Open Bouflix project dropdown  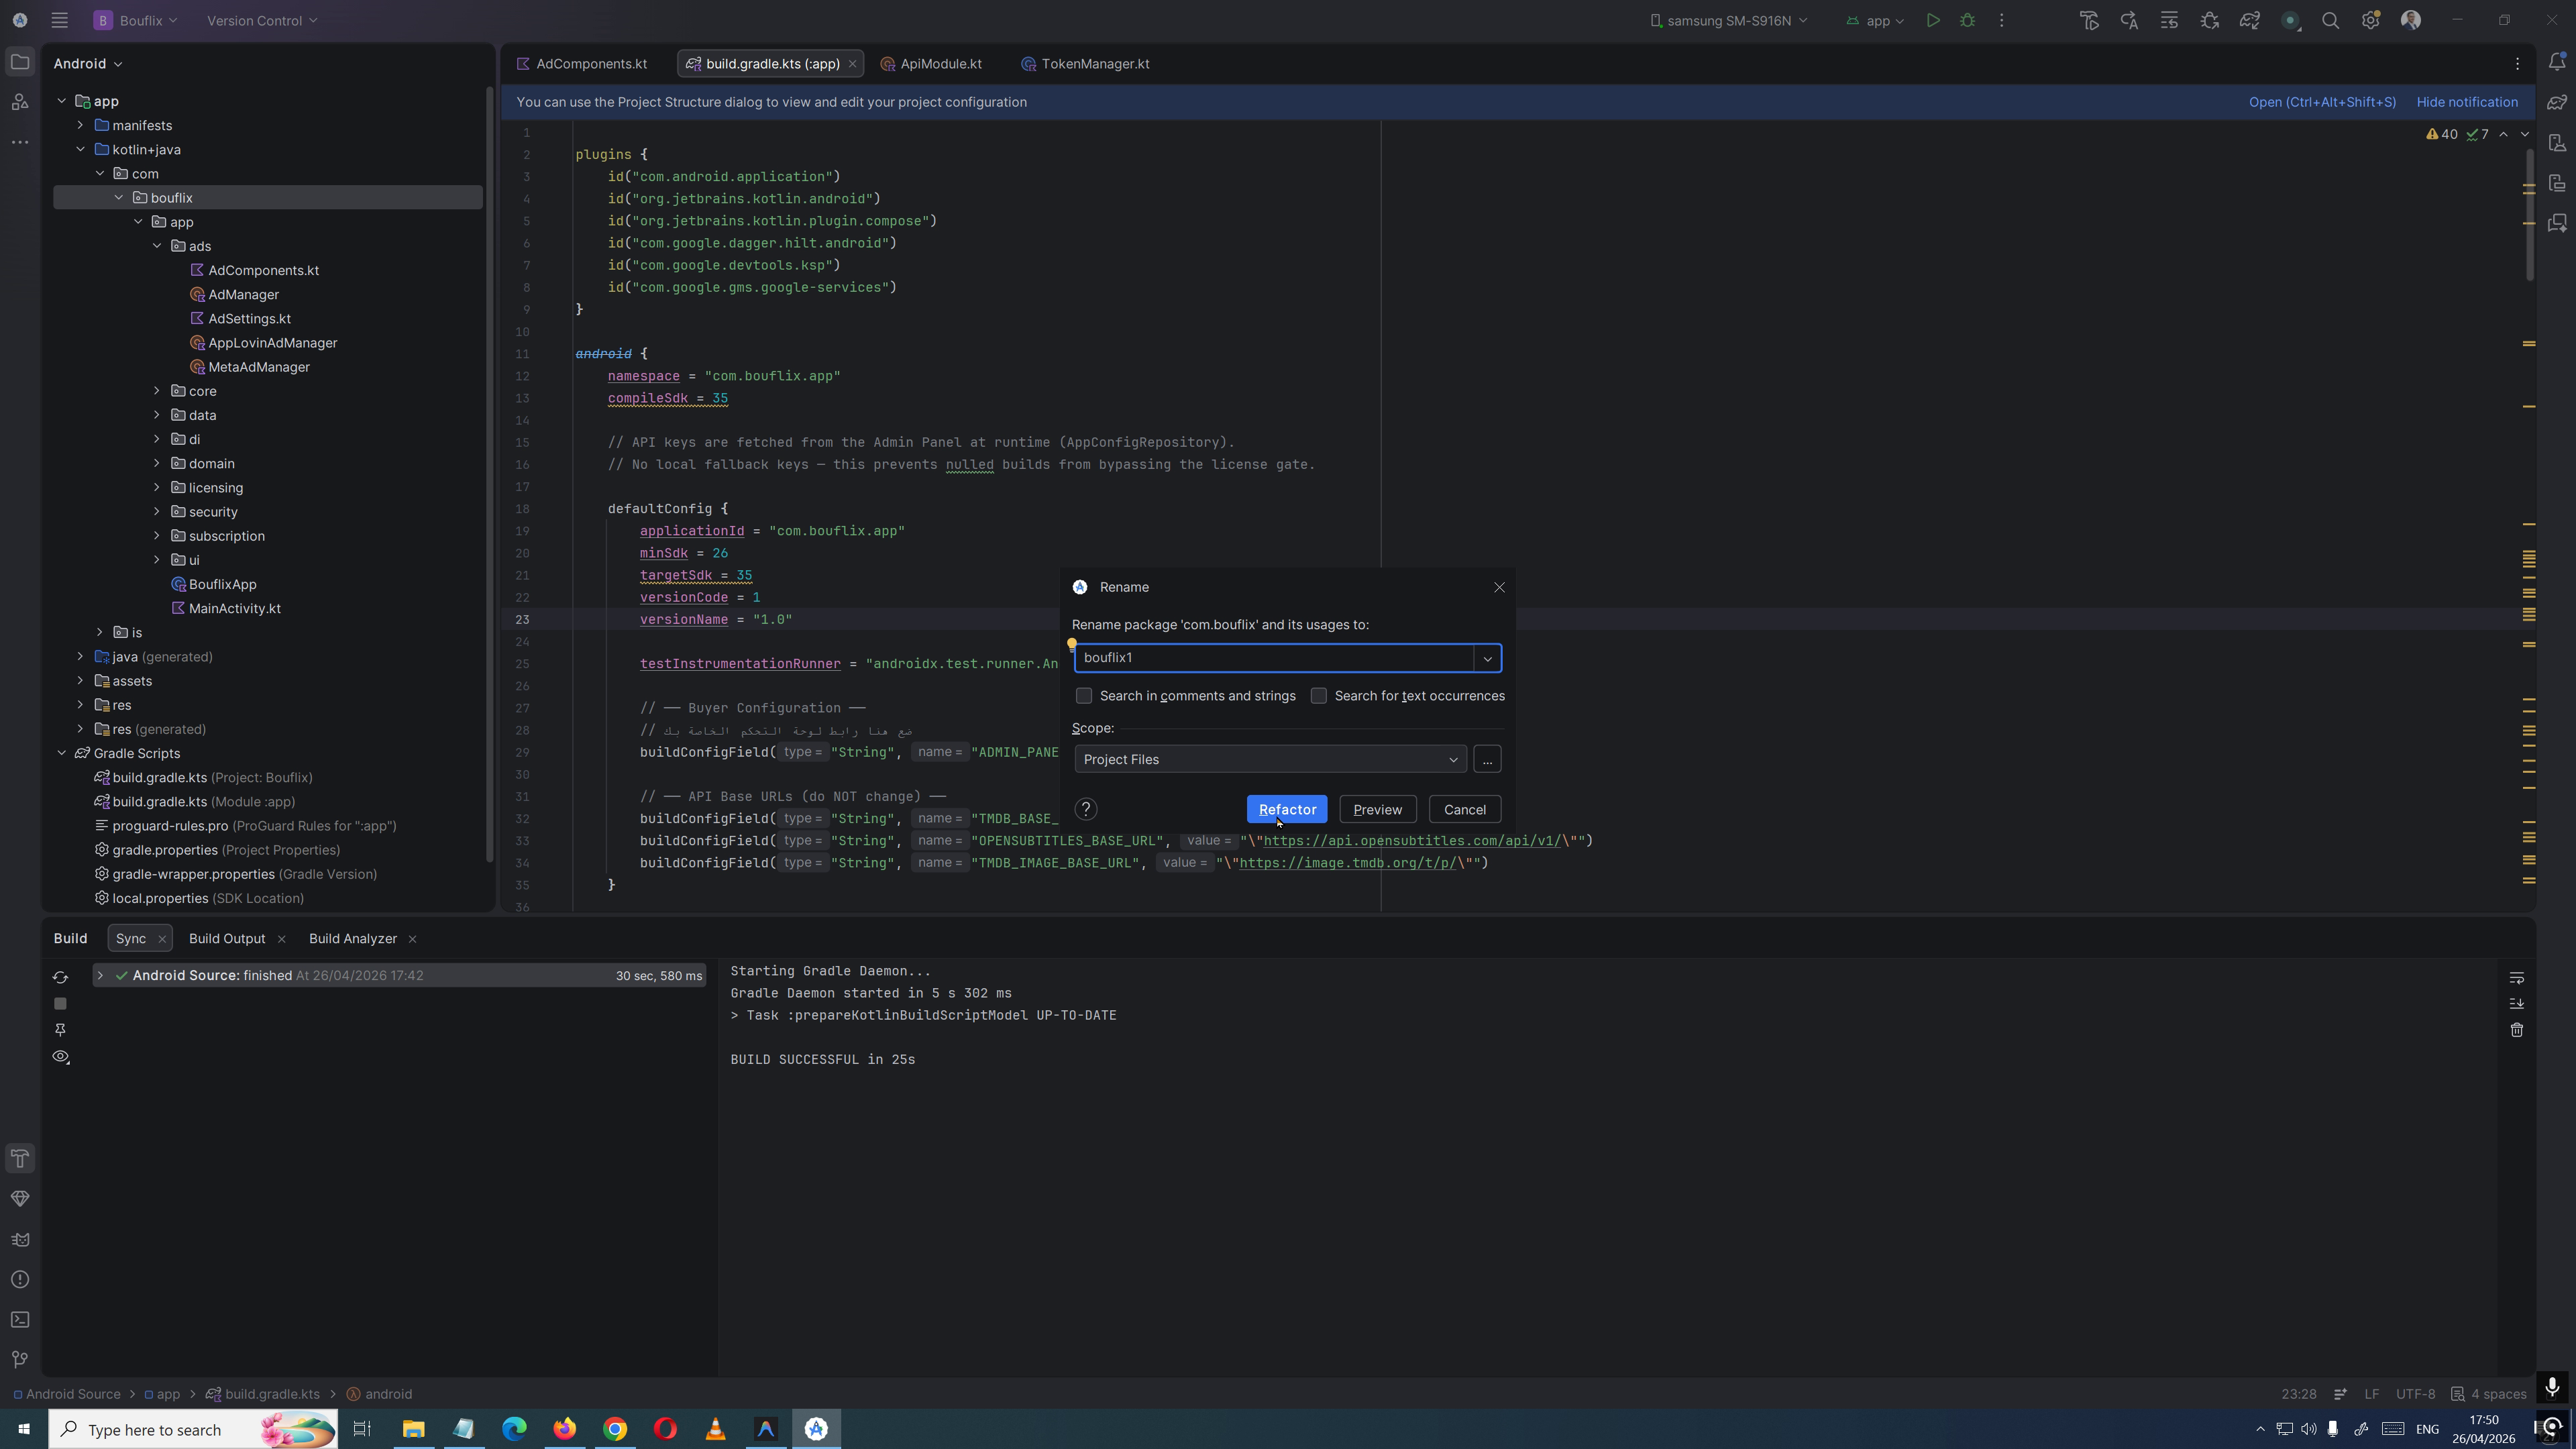[136, 20]
